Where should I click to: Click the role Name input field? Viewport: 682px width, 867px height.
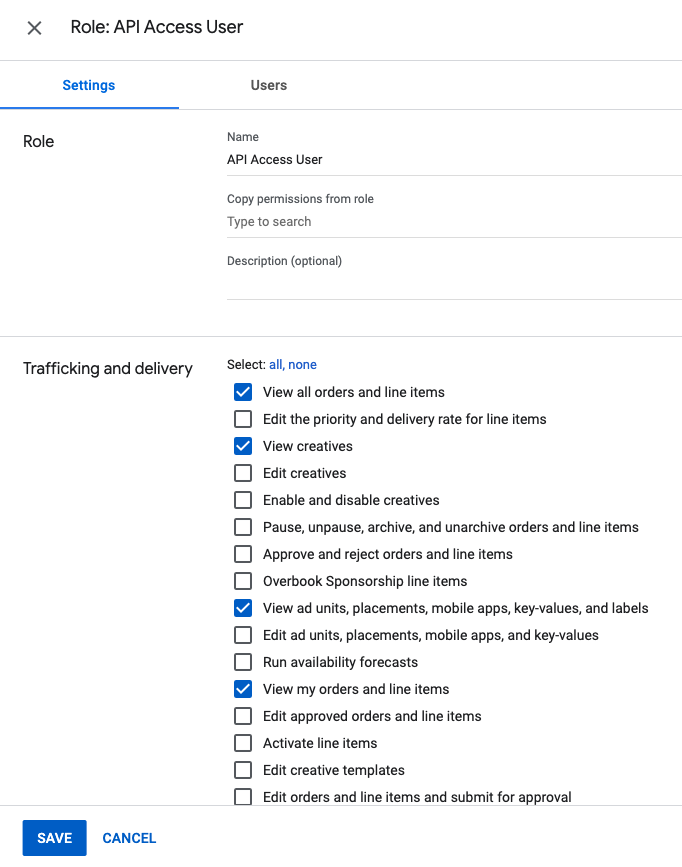click(453, 160)
